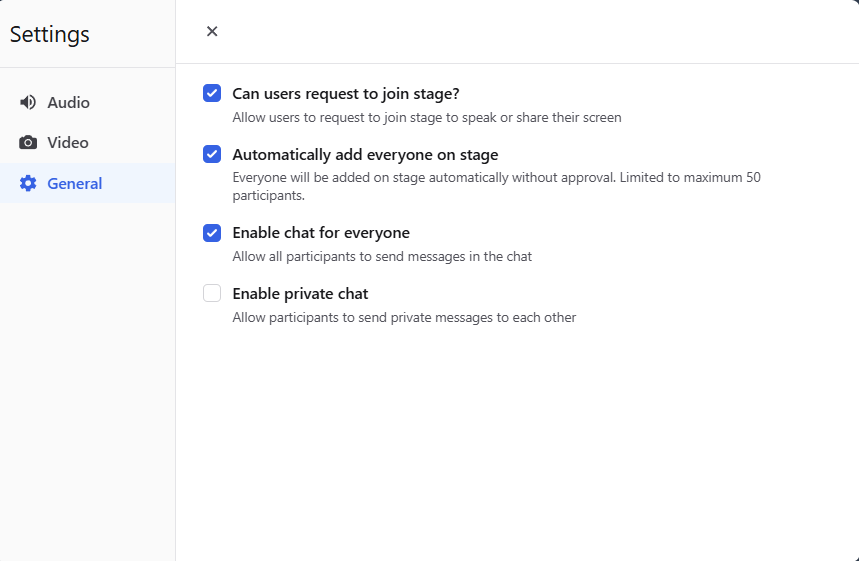
Task: Switch to the Audio settings tab
Action: 68,103
